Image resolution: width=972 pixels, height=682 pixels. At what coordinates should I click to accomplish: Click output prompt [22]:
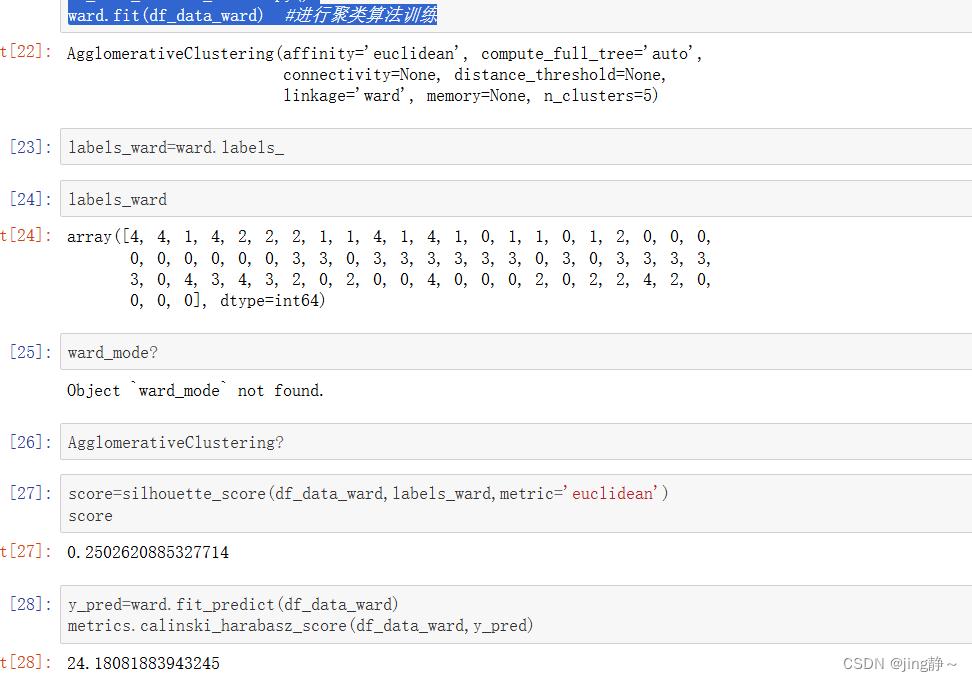(26, 51)
